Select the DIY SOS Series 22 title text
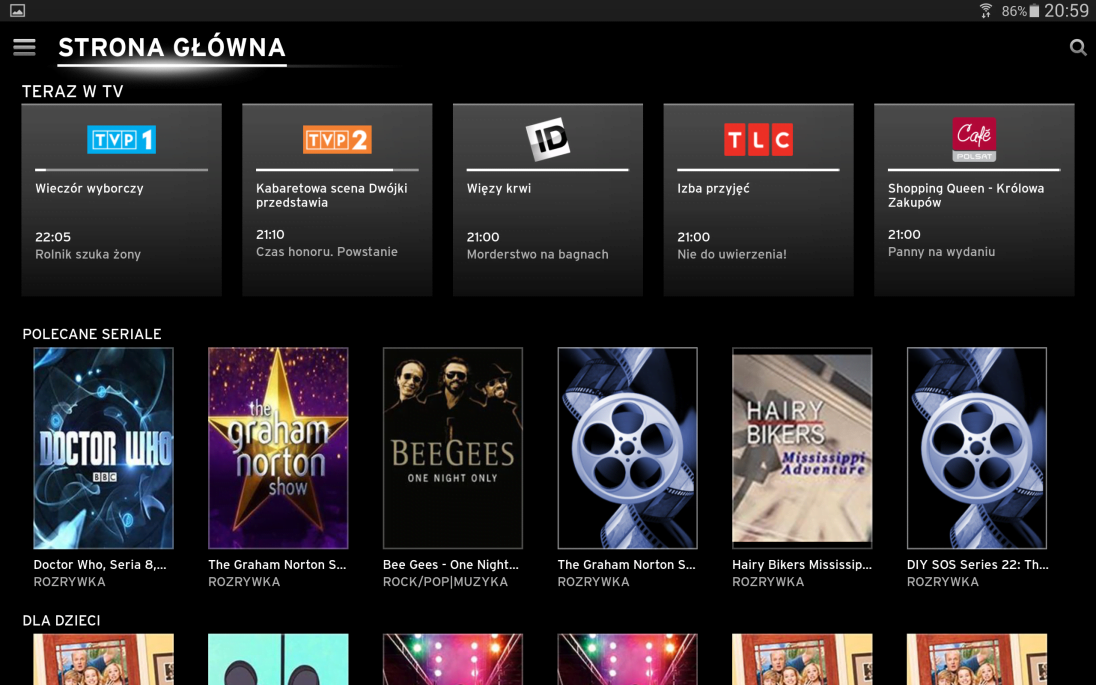The image size is (1096, 685). (977, 565)
